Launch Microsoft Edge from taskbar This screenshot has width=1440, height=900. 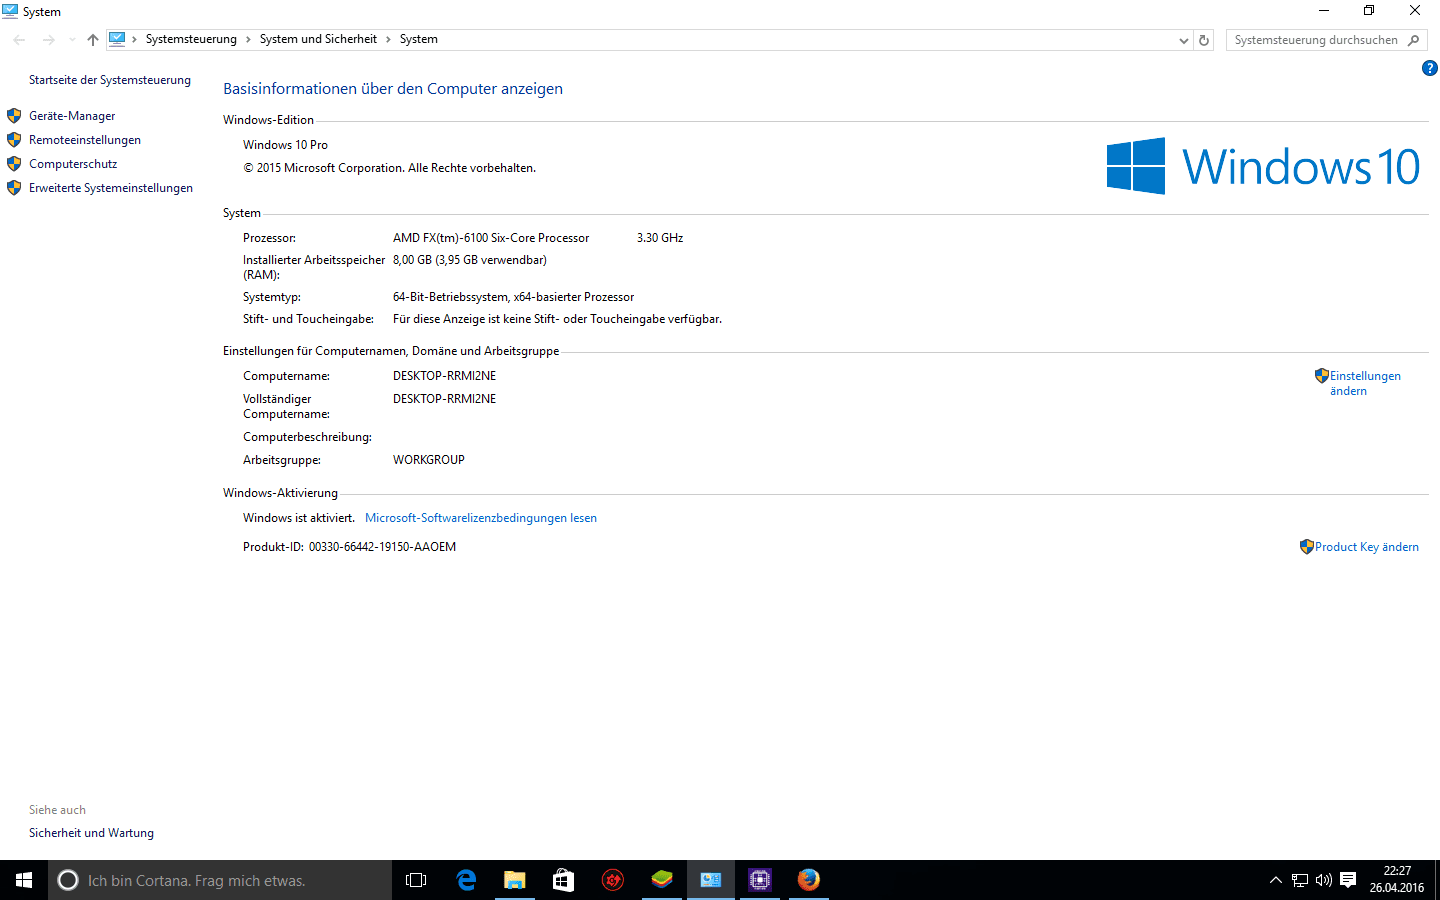pyautogui.click(x=466, y=880)
